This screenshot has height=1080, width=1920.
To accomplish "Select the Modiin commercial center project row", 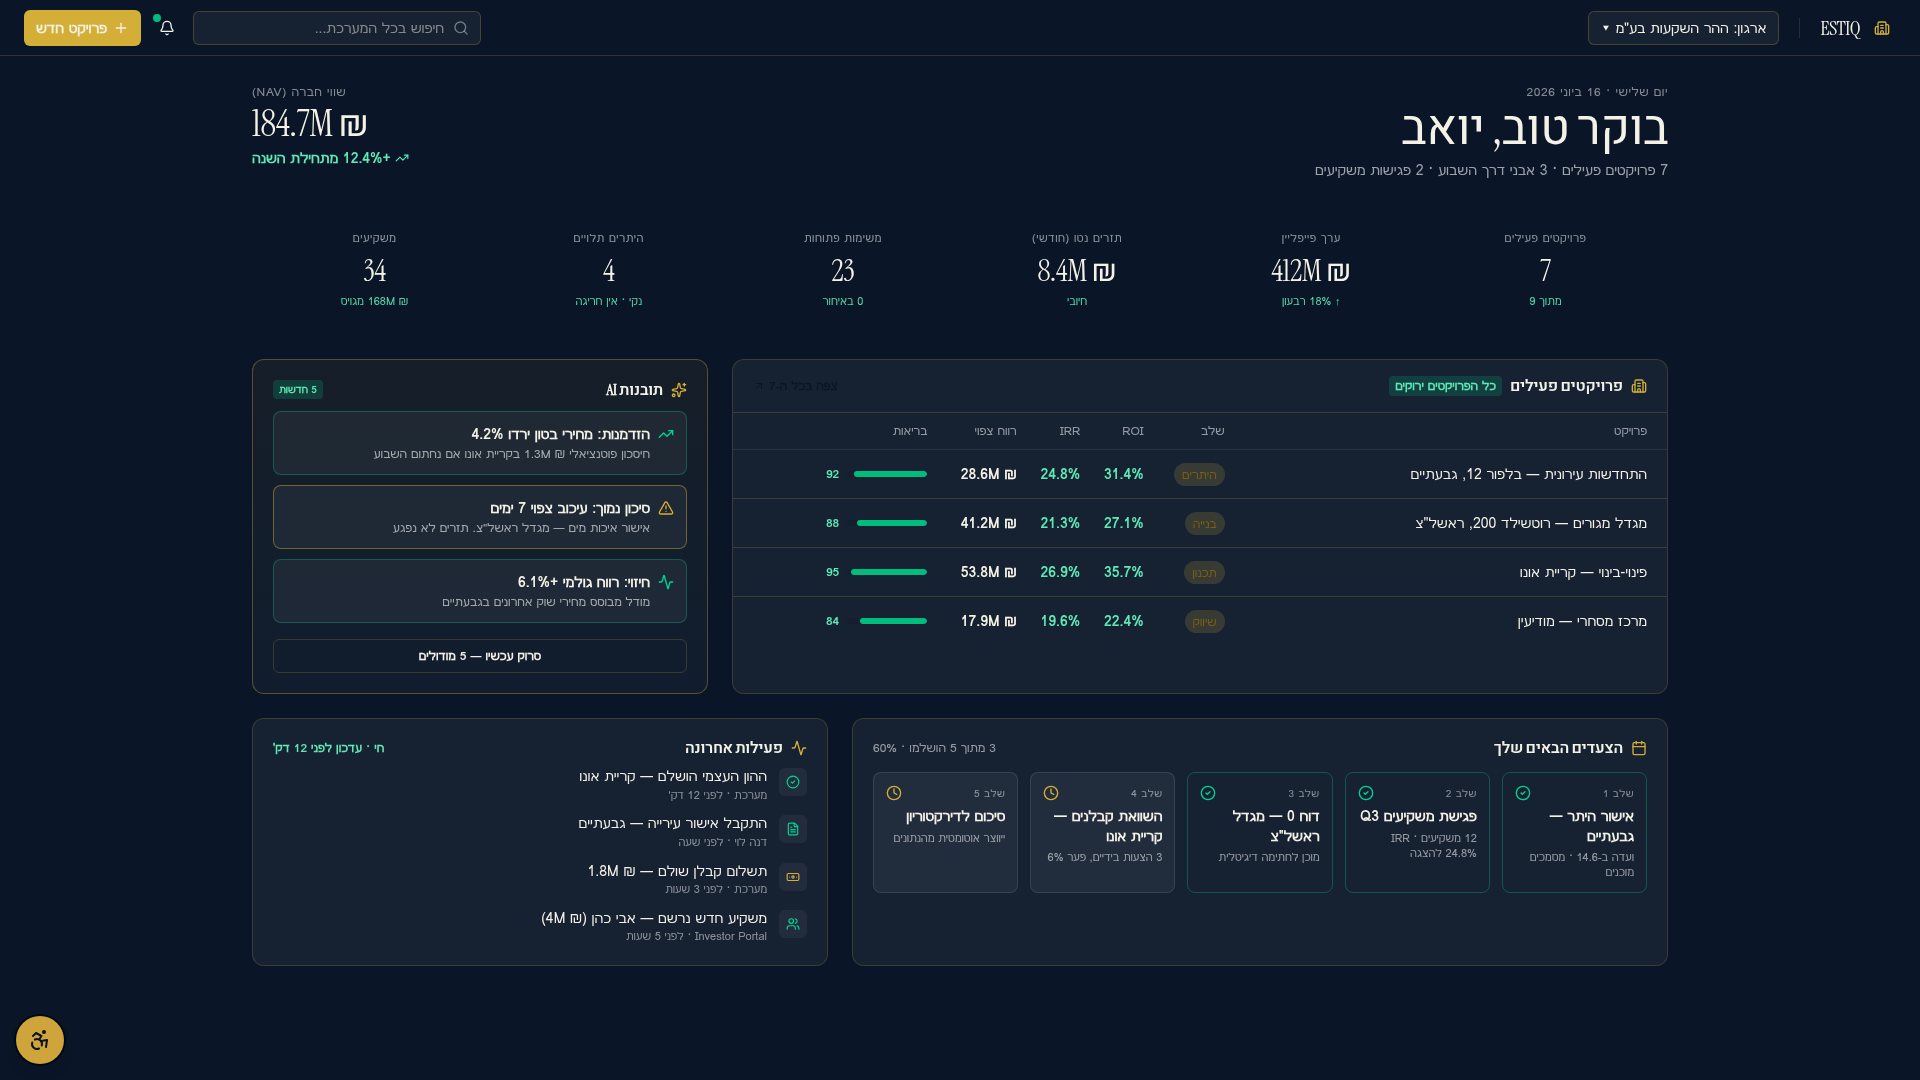I will click(1200, 621).
